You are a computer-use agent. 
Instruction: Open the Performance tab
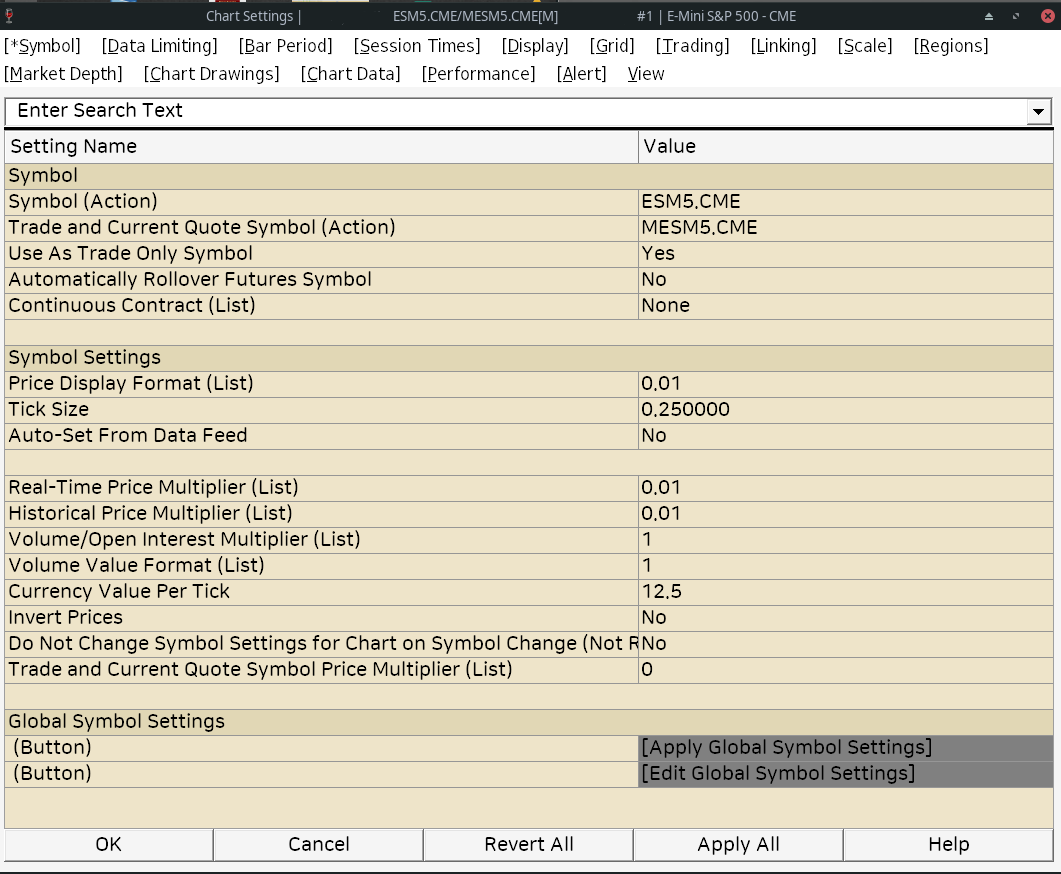point(478,74)
